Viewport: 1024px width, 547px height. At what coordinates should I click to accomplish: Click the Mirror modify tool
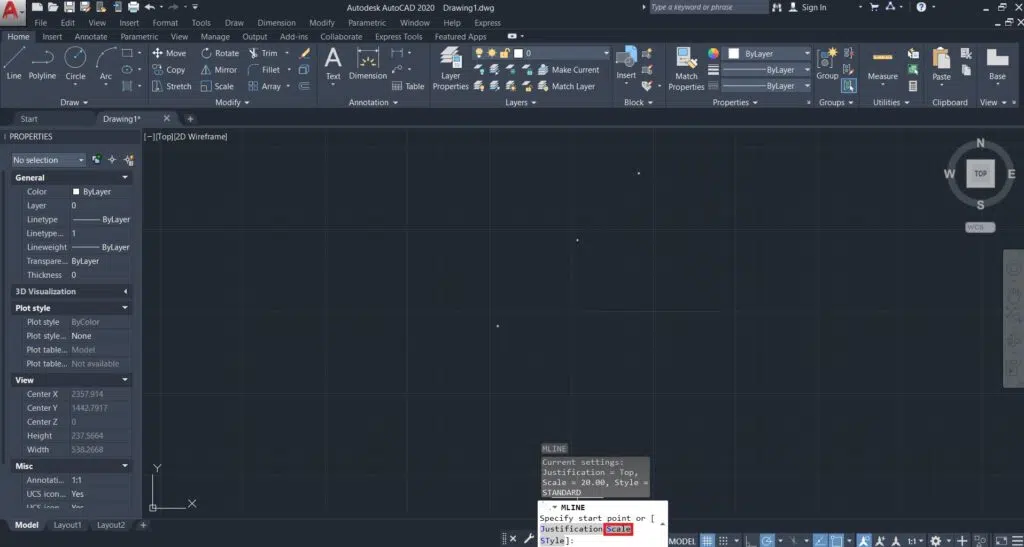(218, 70)
